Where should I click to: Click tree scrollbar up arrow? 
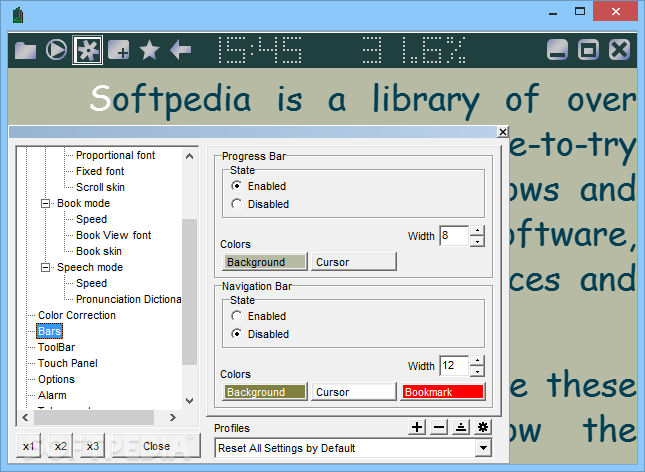[190, 156]
